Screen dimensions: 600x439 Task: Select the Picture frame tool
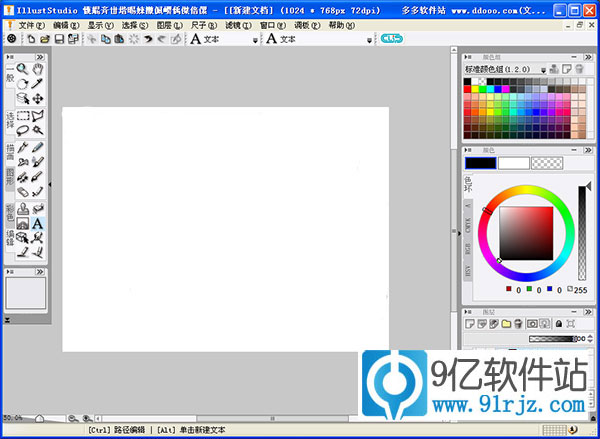tap(23, 223)
